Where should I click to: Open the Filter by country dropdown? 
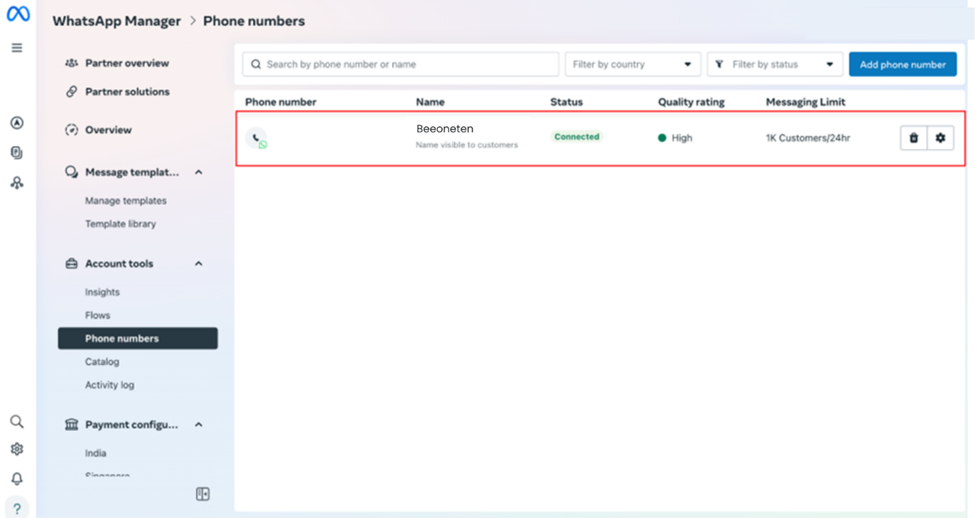(632, 64)
